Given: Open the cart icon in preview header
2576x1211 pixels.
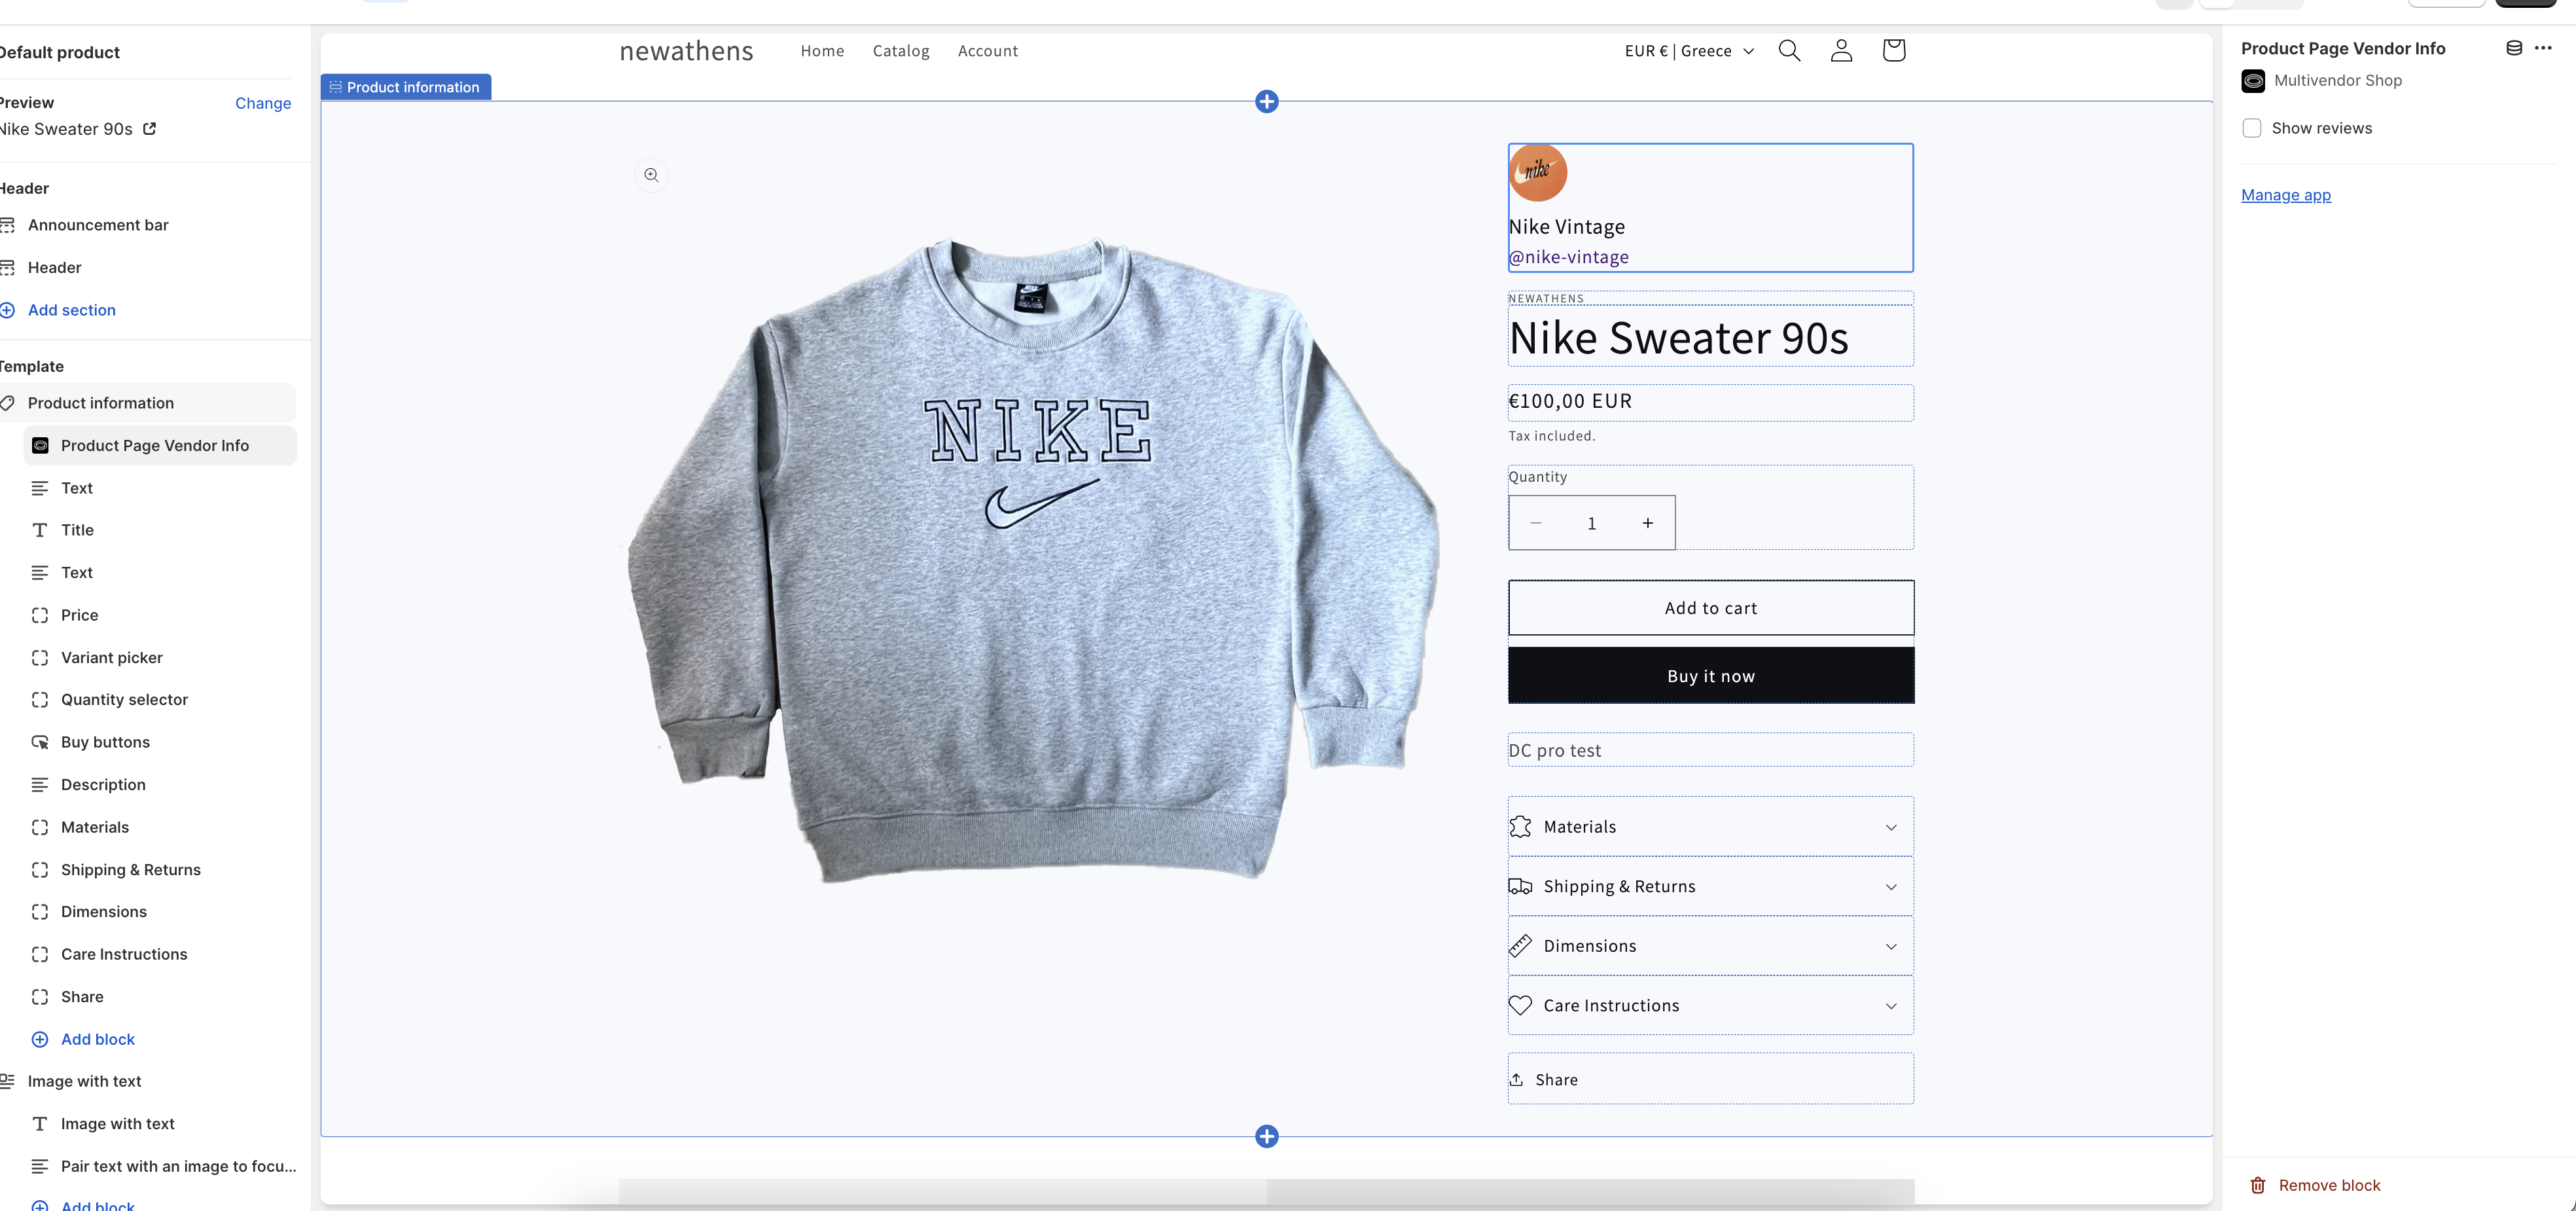Looking at the screenshot, I should 1893,50.
